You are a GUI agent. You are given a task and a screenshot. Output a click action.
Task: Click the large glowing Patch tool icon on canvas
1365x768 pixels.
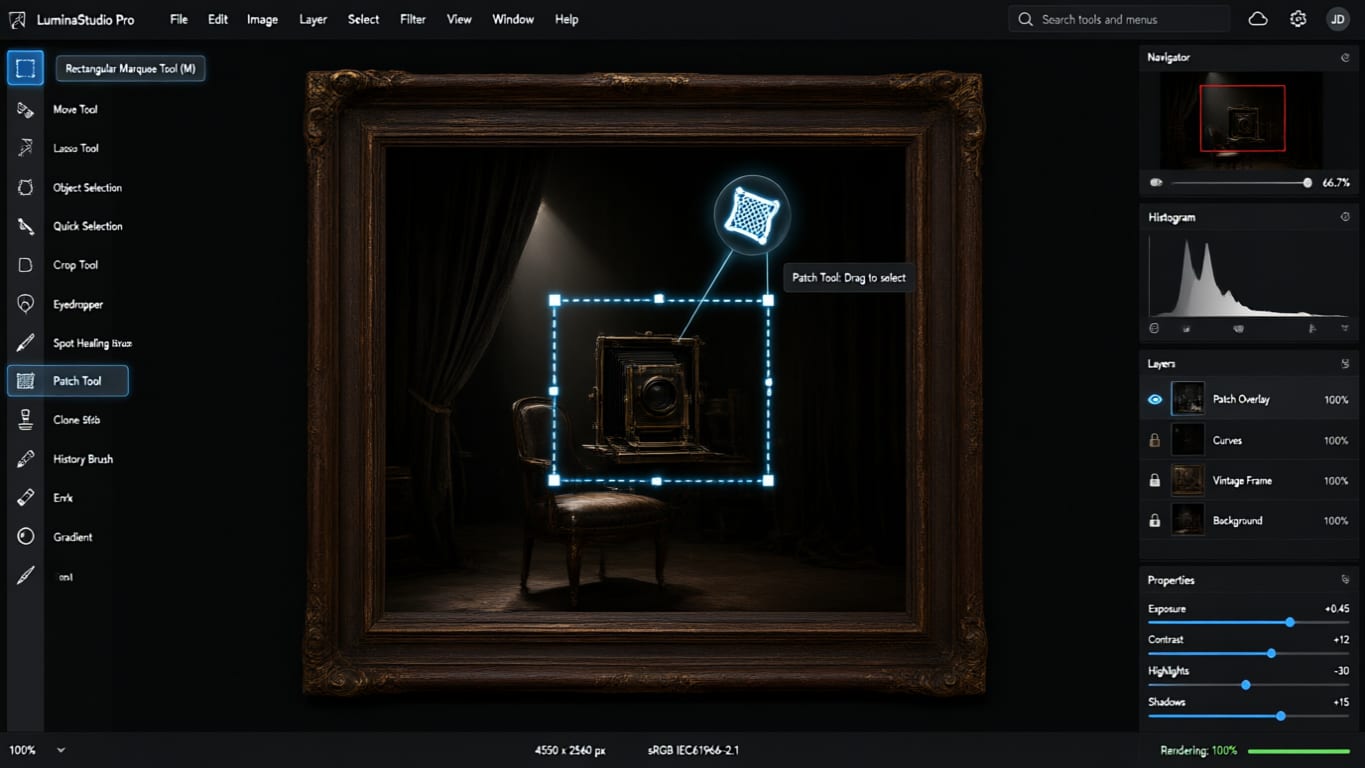pyautogui.click(x=752, y=214)
